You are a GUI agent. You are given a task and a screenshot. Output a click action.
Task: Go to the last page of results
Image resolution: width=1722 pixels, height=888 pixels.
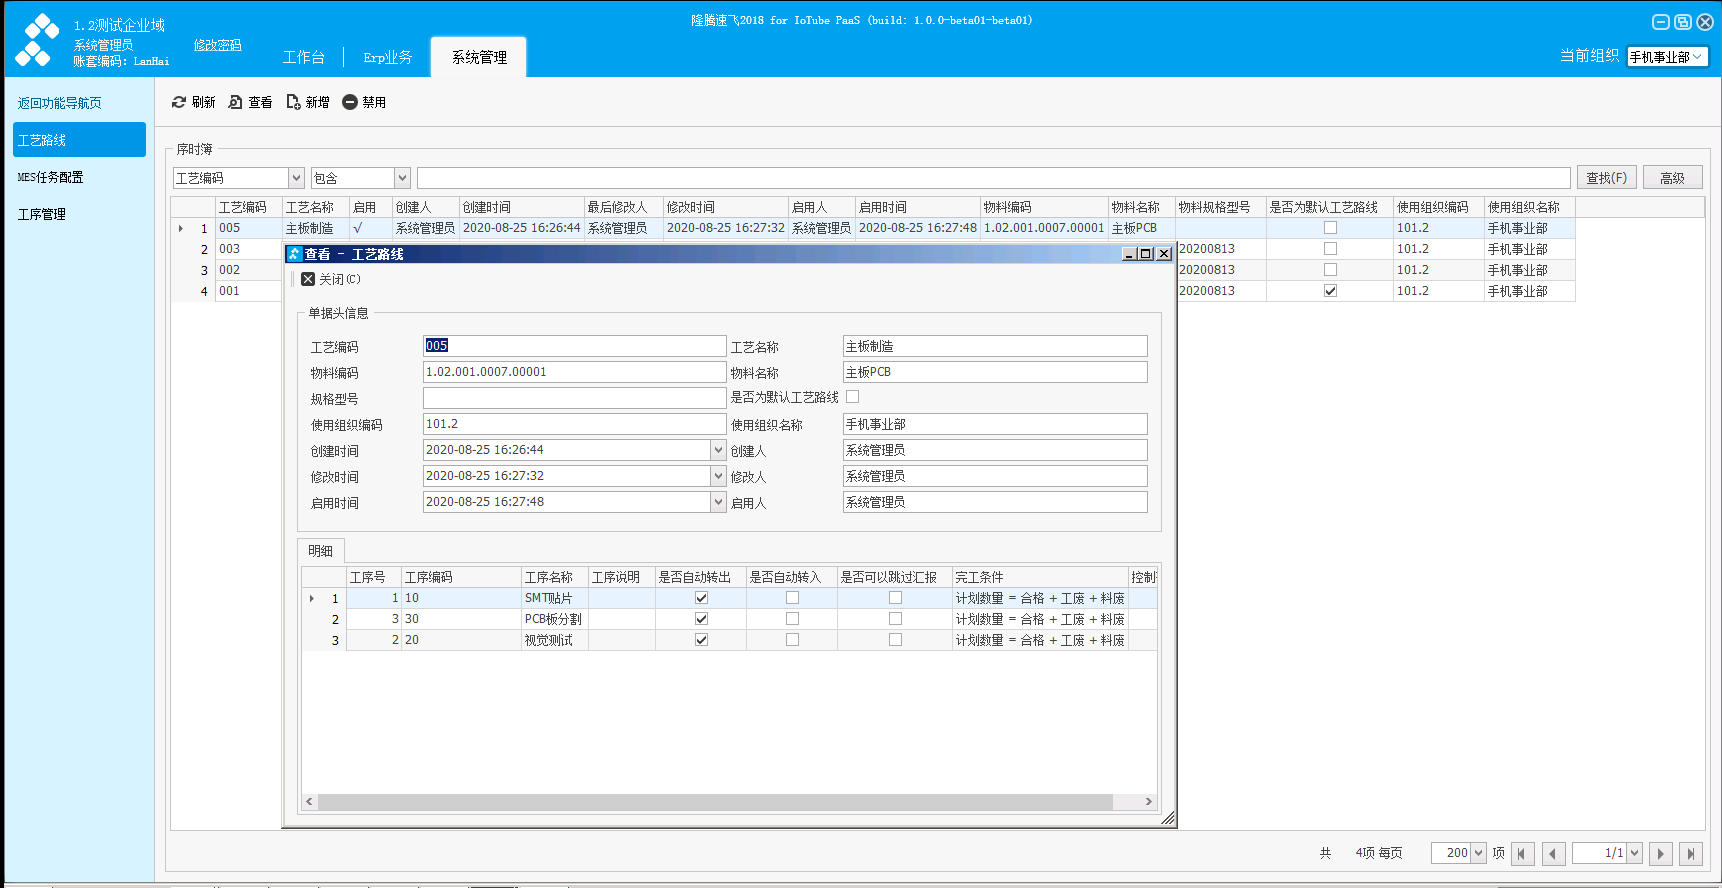[x=1691, y=853]
